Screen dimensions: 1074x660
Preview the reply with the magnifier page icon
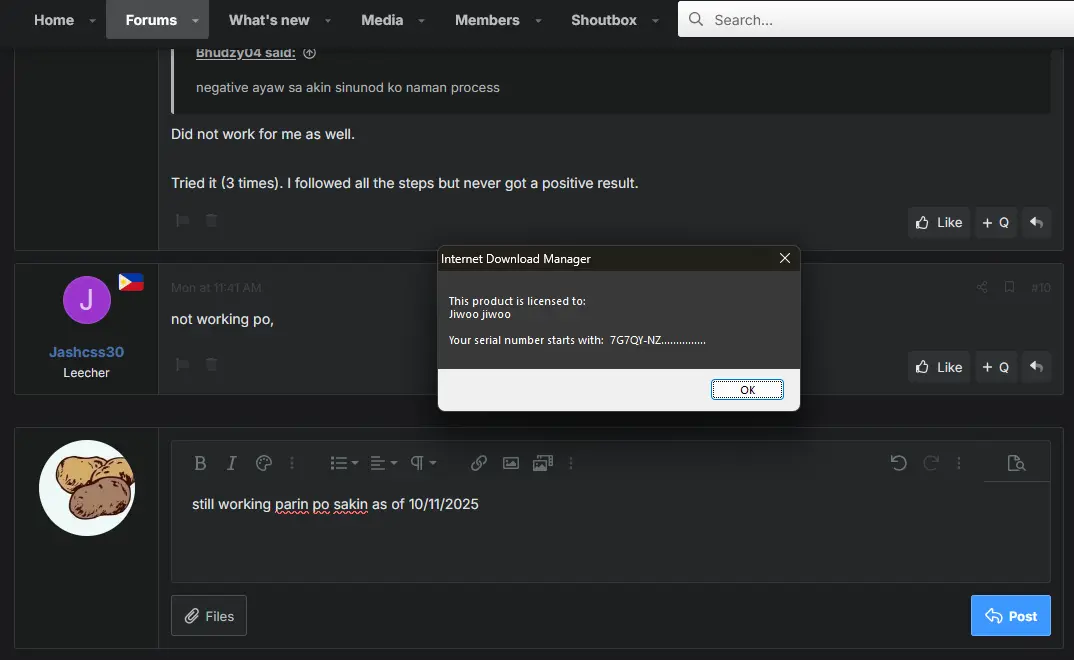(x=1016, y=464)
